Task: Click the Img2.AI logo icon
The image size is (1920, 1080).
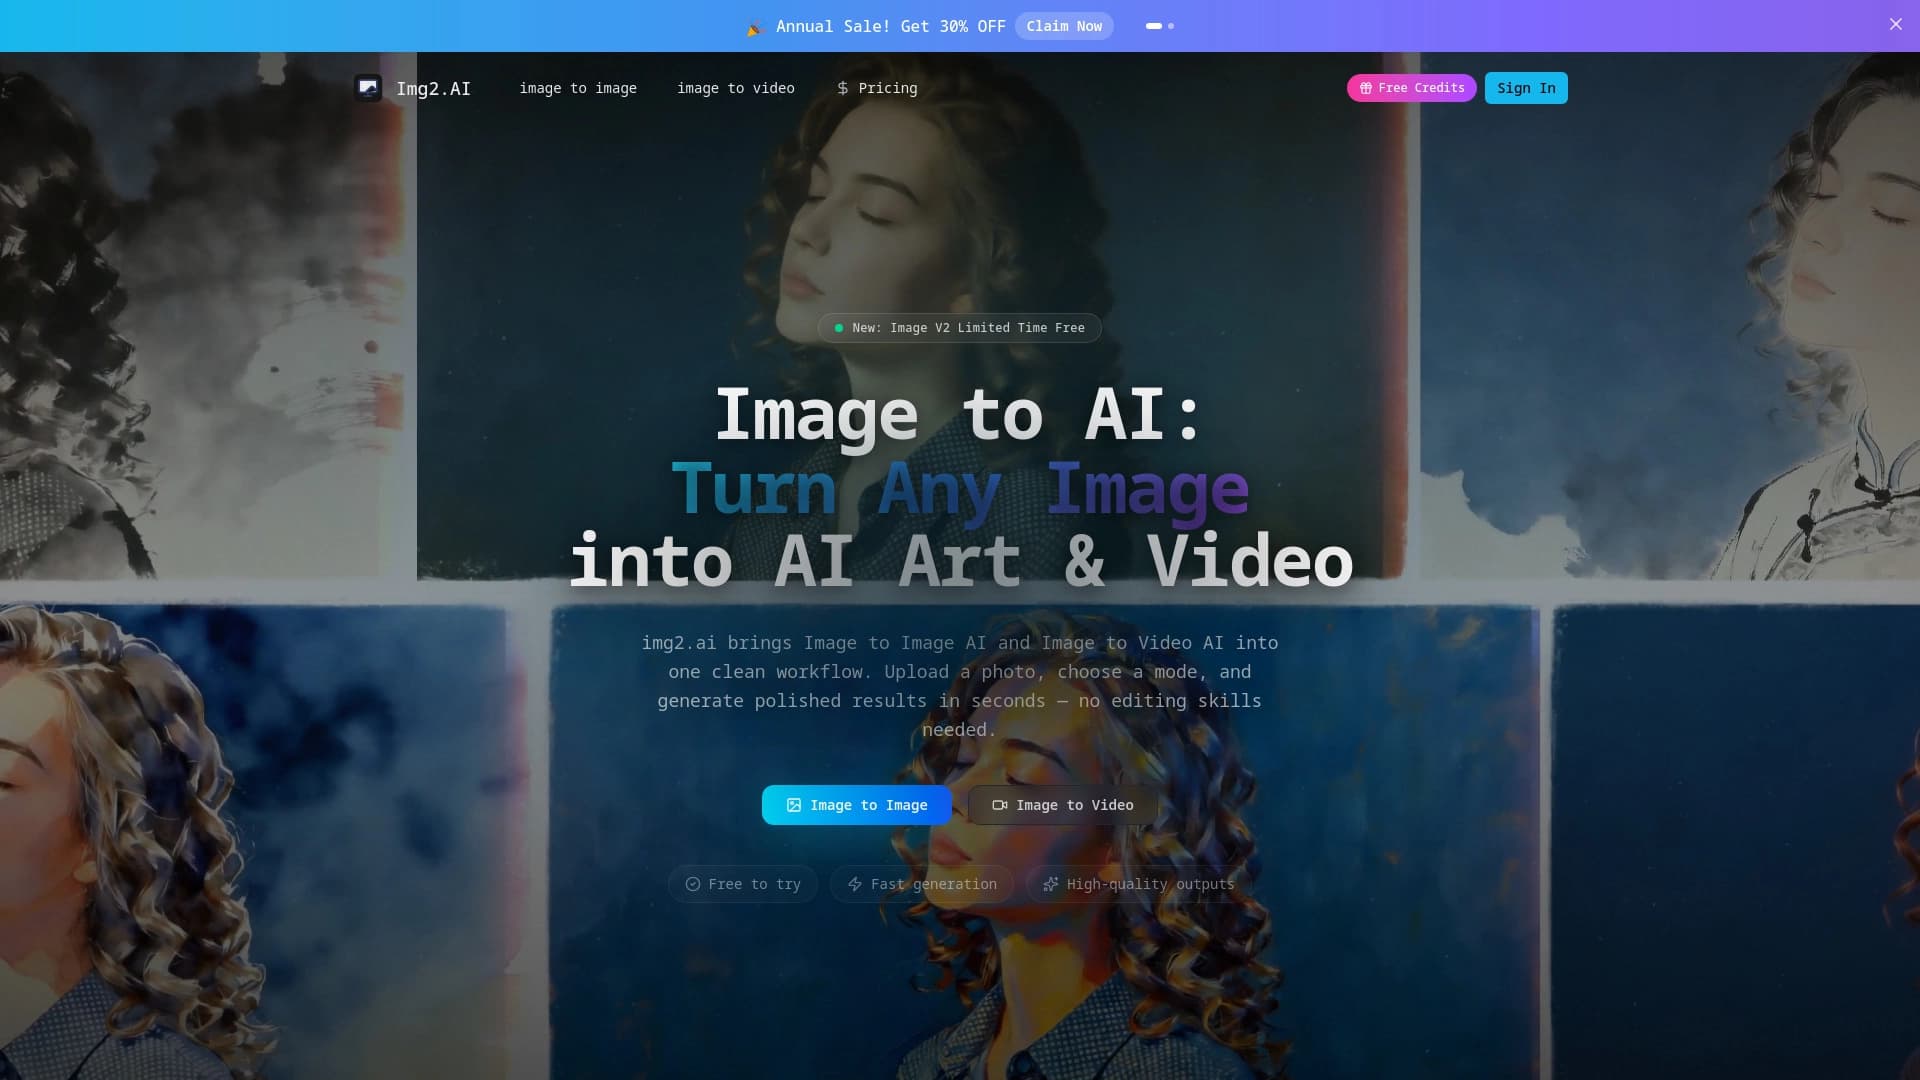Action: 368,88
